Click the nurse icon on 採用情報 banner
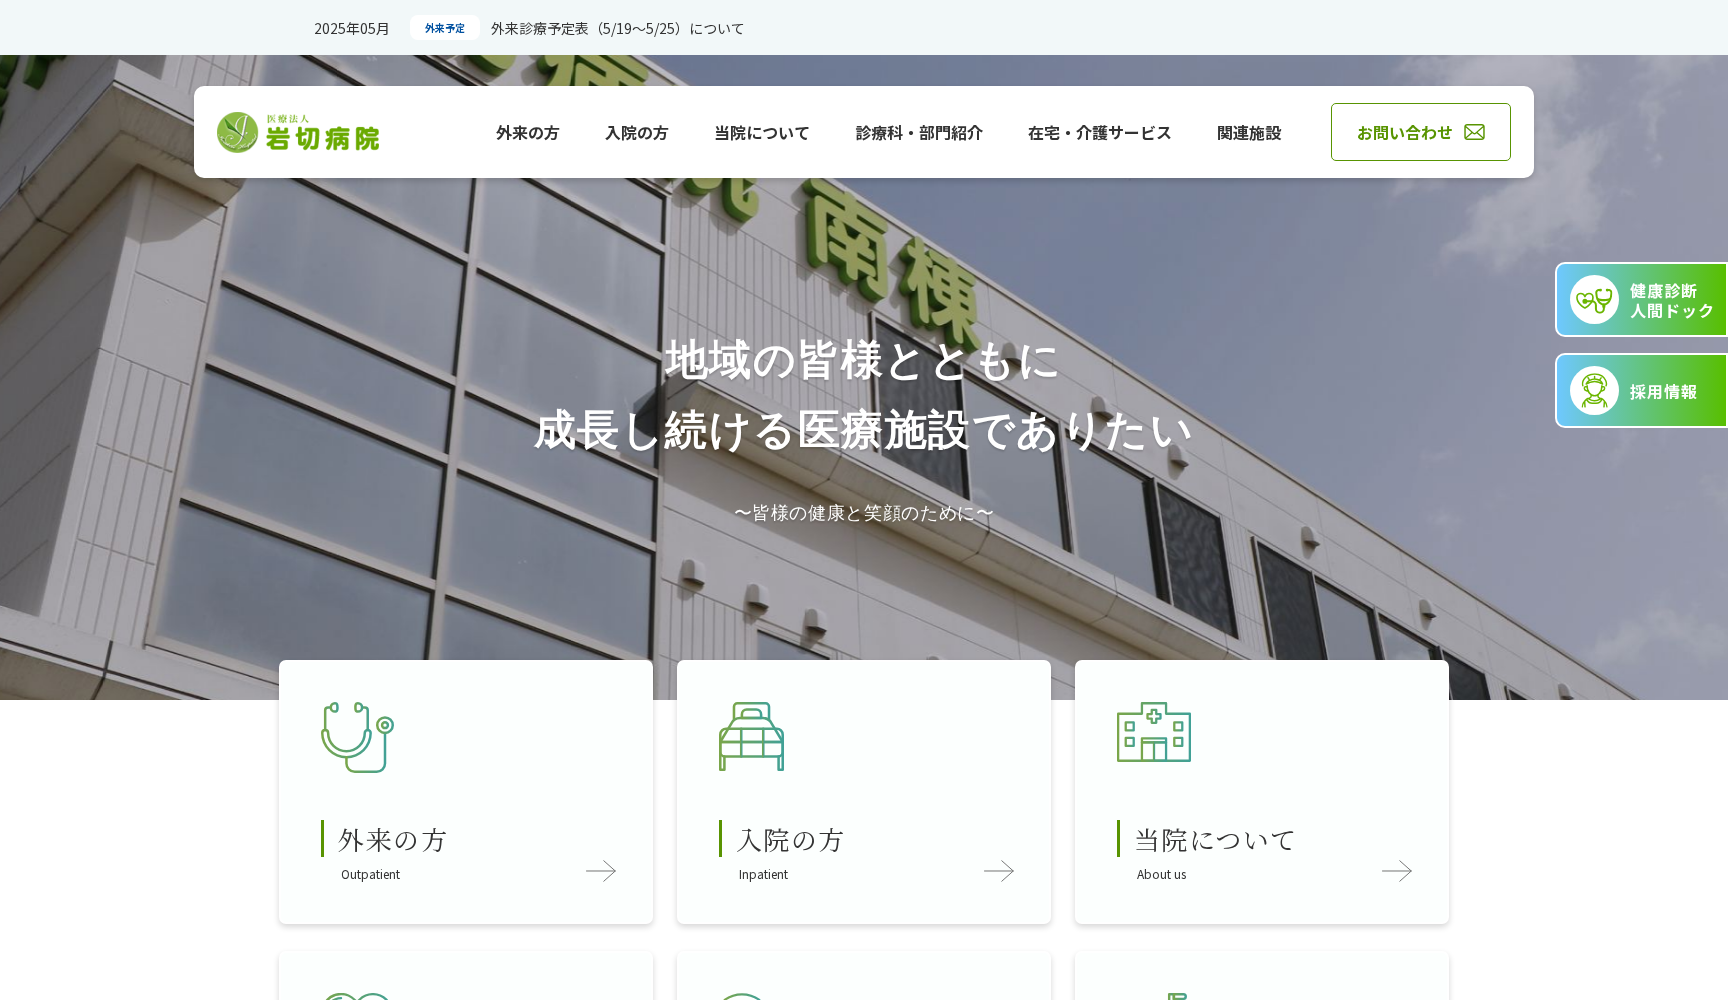This screenshot has height=1000, width=1728. click(x=1594, y=390)
